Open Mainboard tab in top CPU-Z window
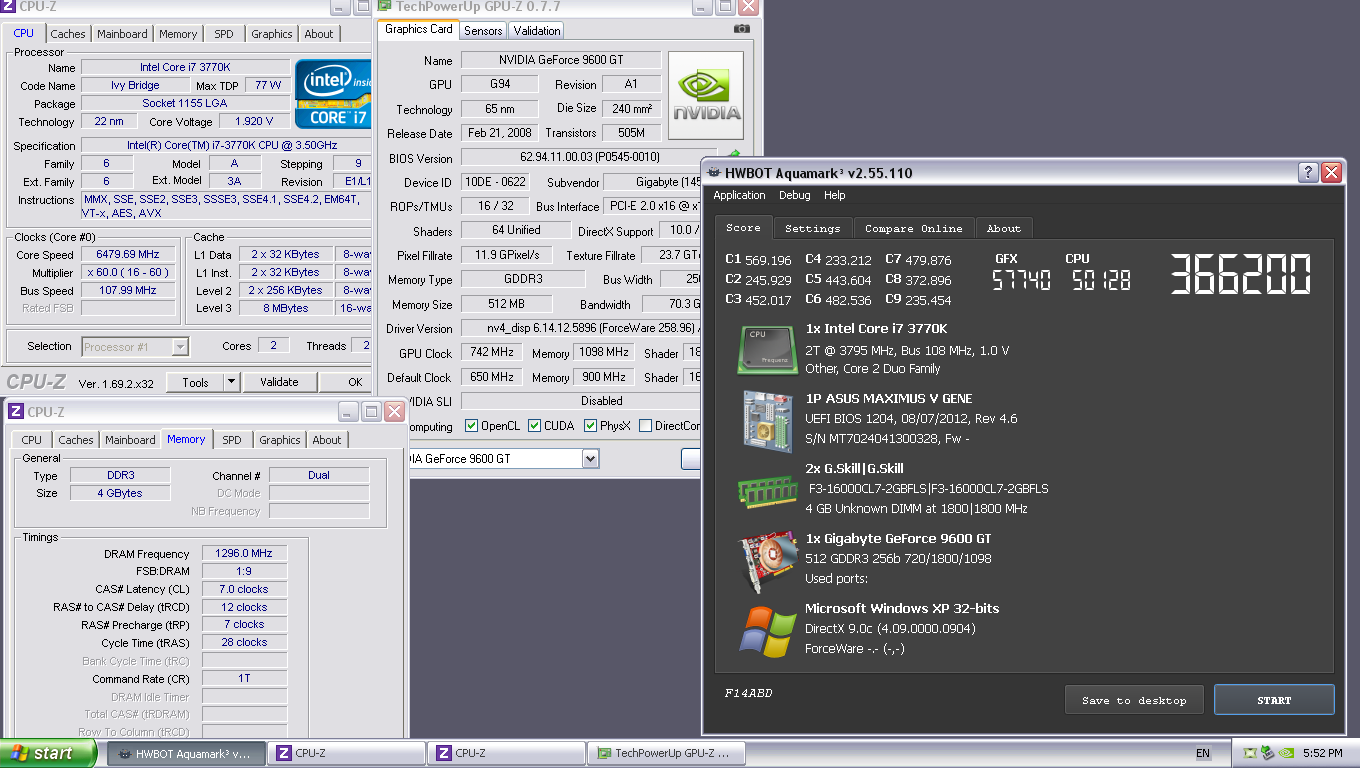 coord(122,34)
